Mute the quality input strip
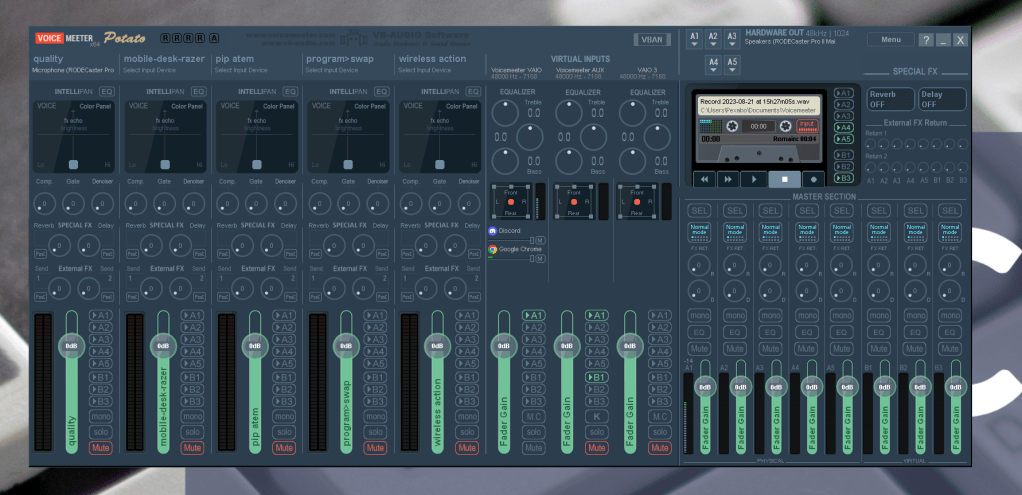Viewport: 1022px width, 495px height. (101, 448)
